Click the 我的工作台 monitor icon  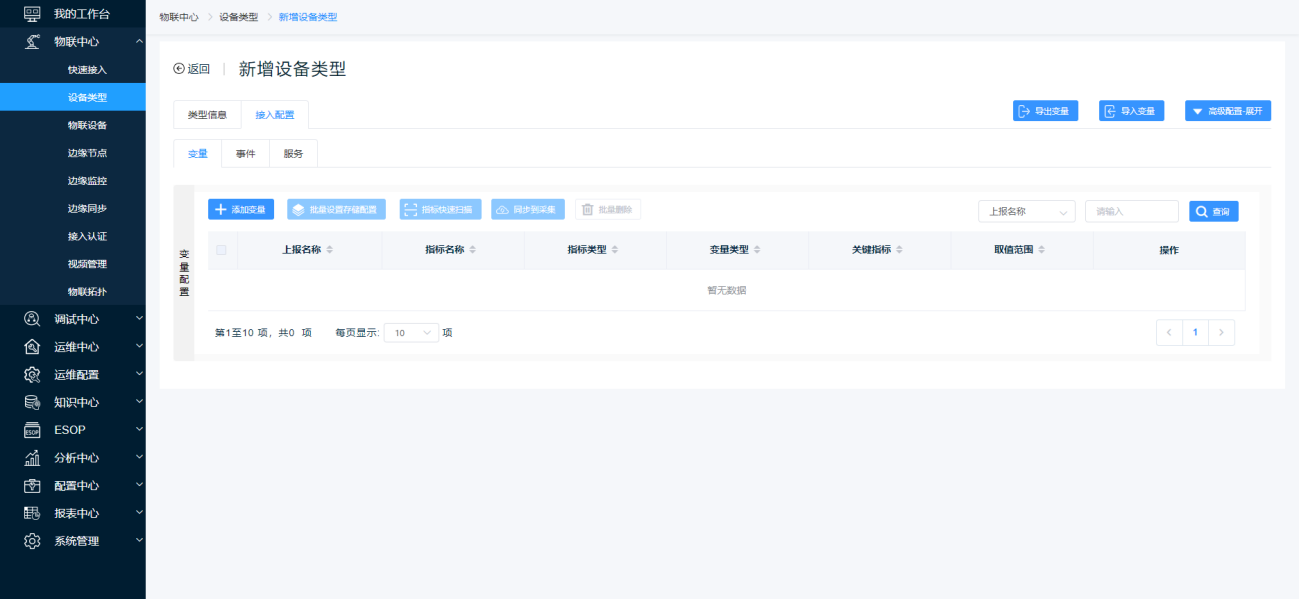(32, 14)
